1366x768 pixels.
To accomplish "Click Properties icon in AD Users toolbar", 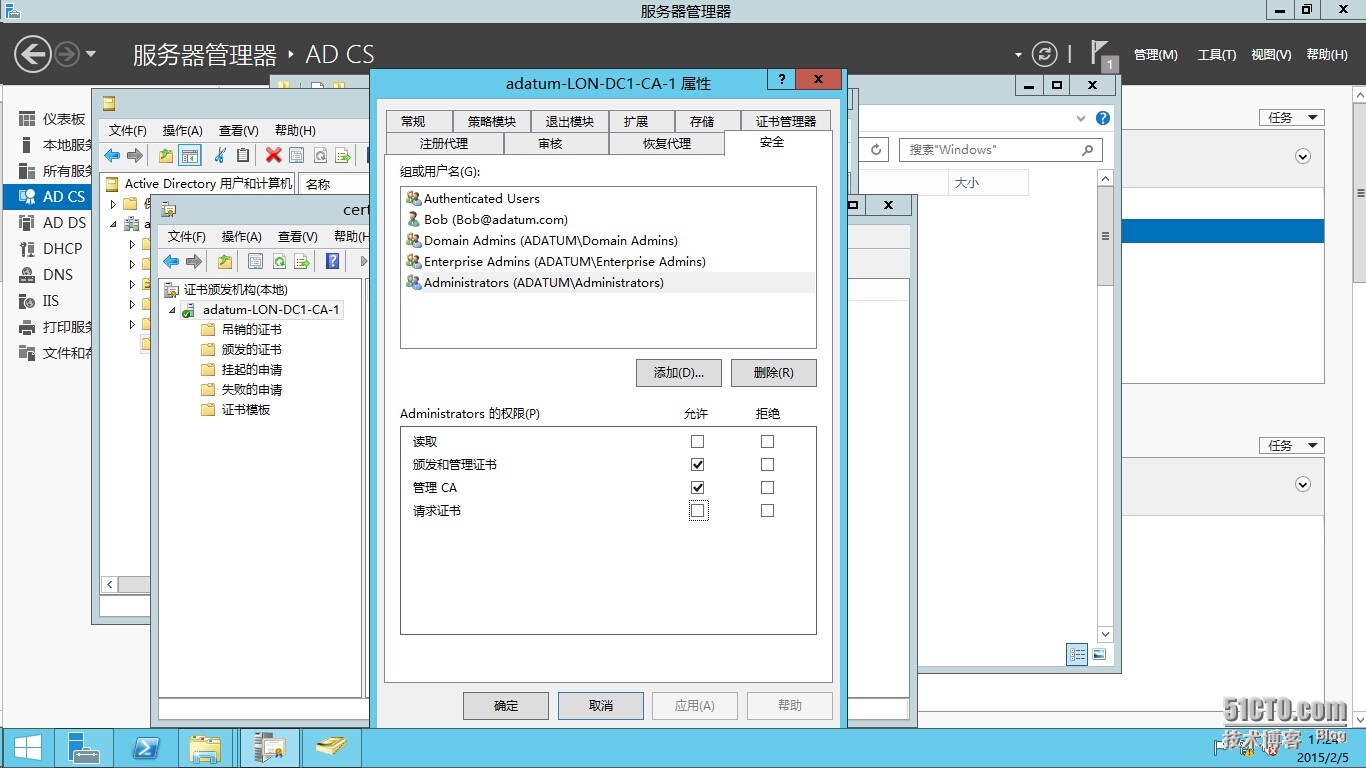I will click(297, 155).
